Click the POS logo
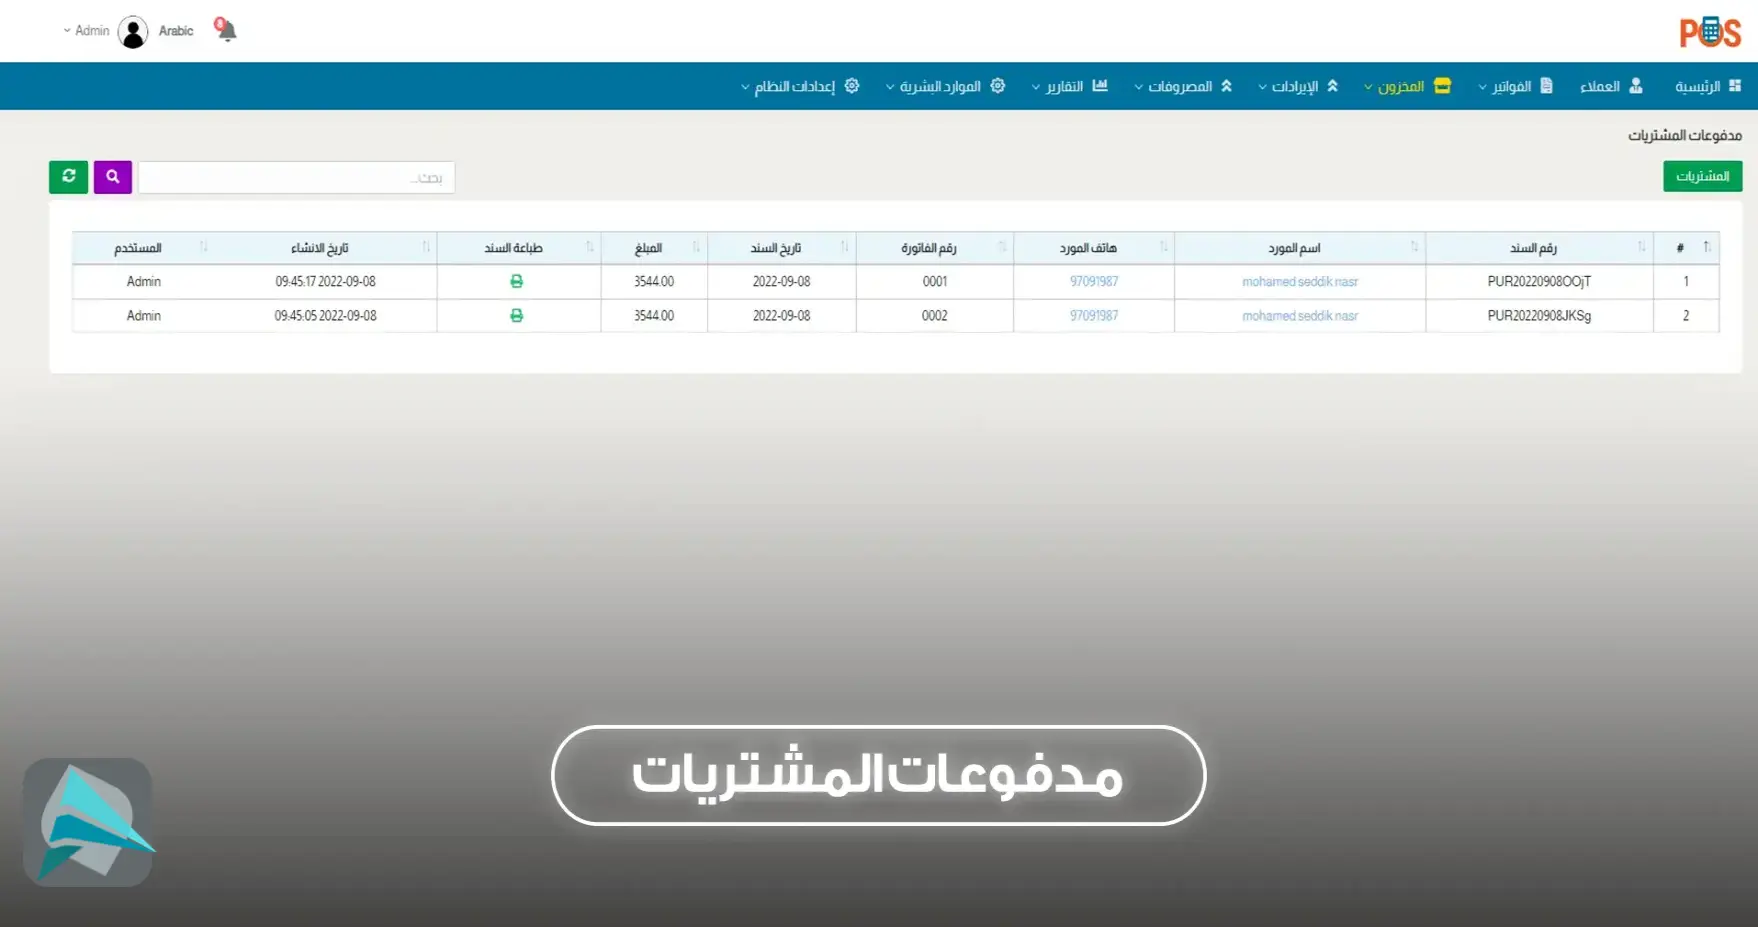 pos(1710,32)
